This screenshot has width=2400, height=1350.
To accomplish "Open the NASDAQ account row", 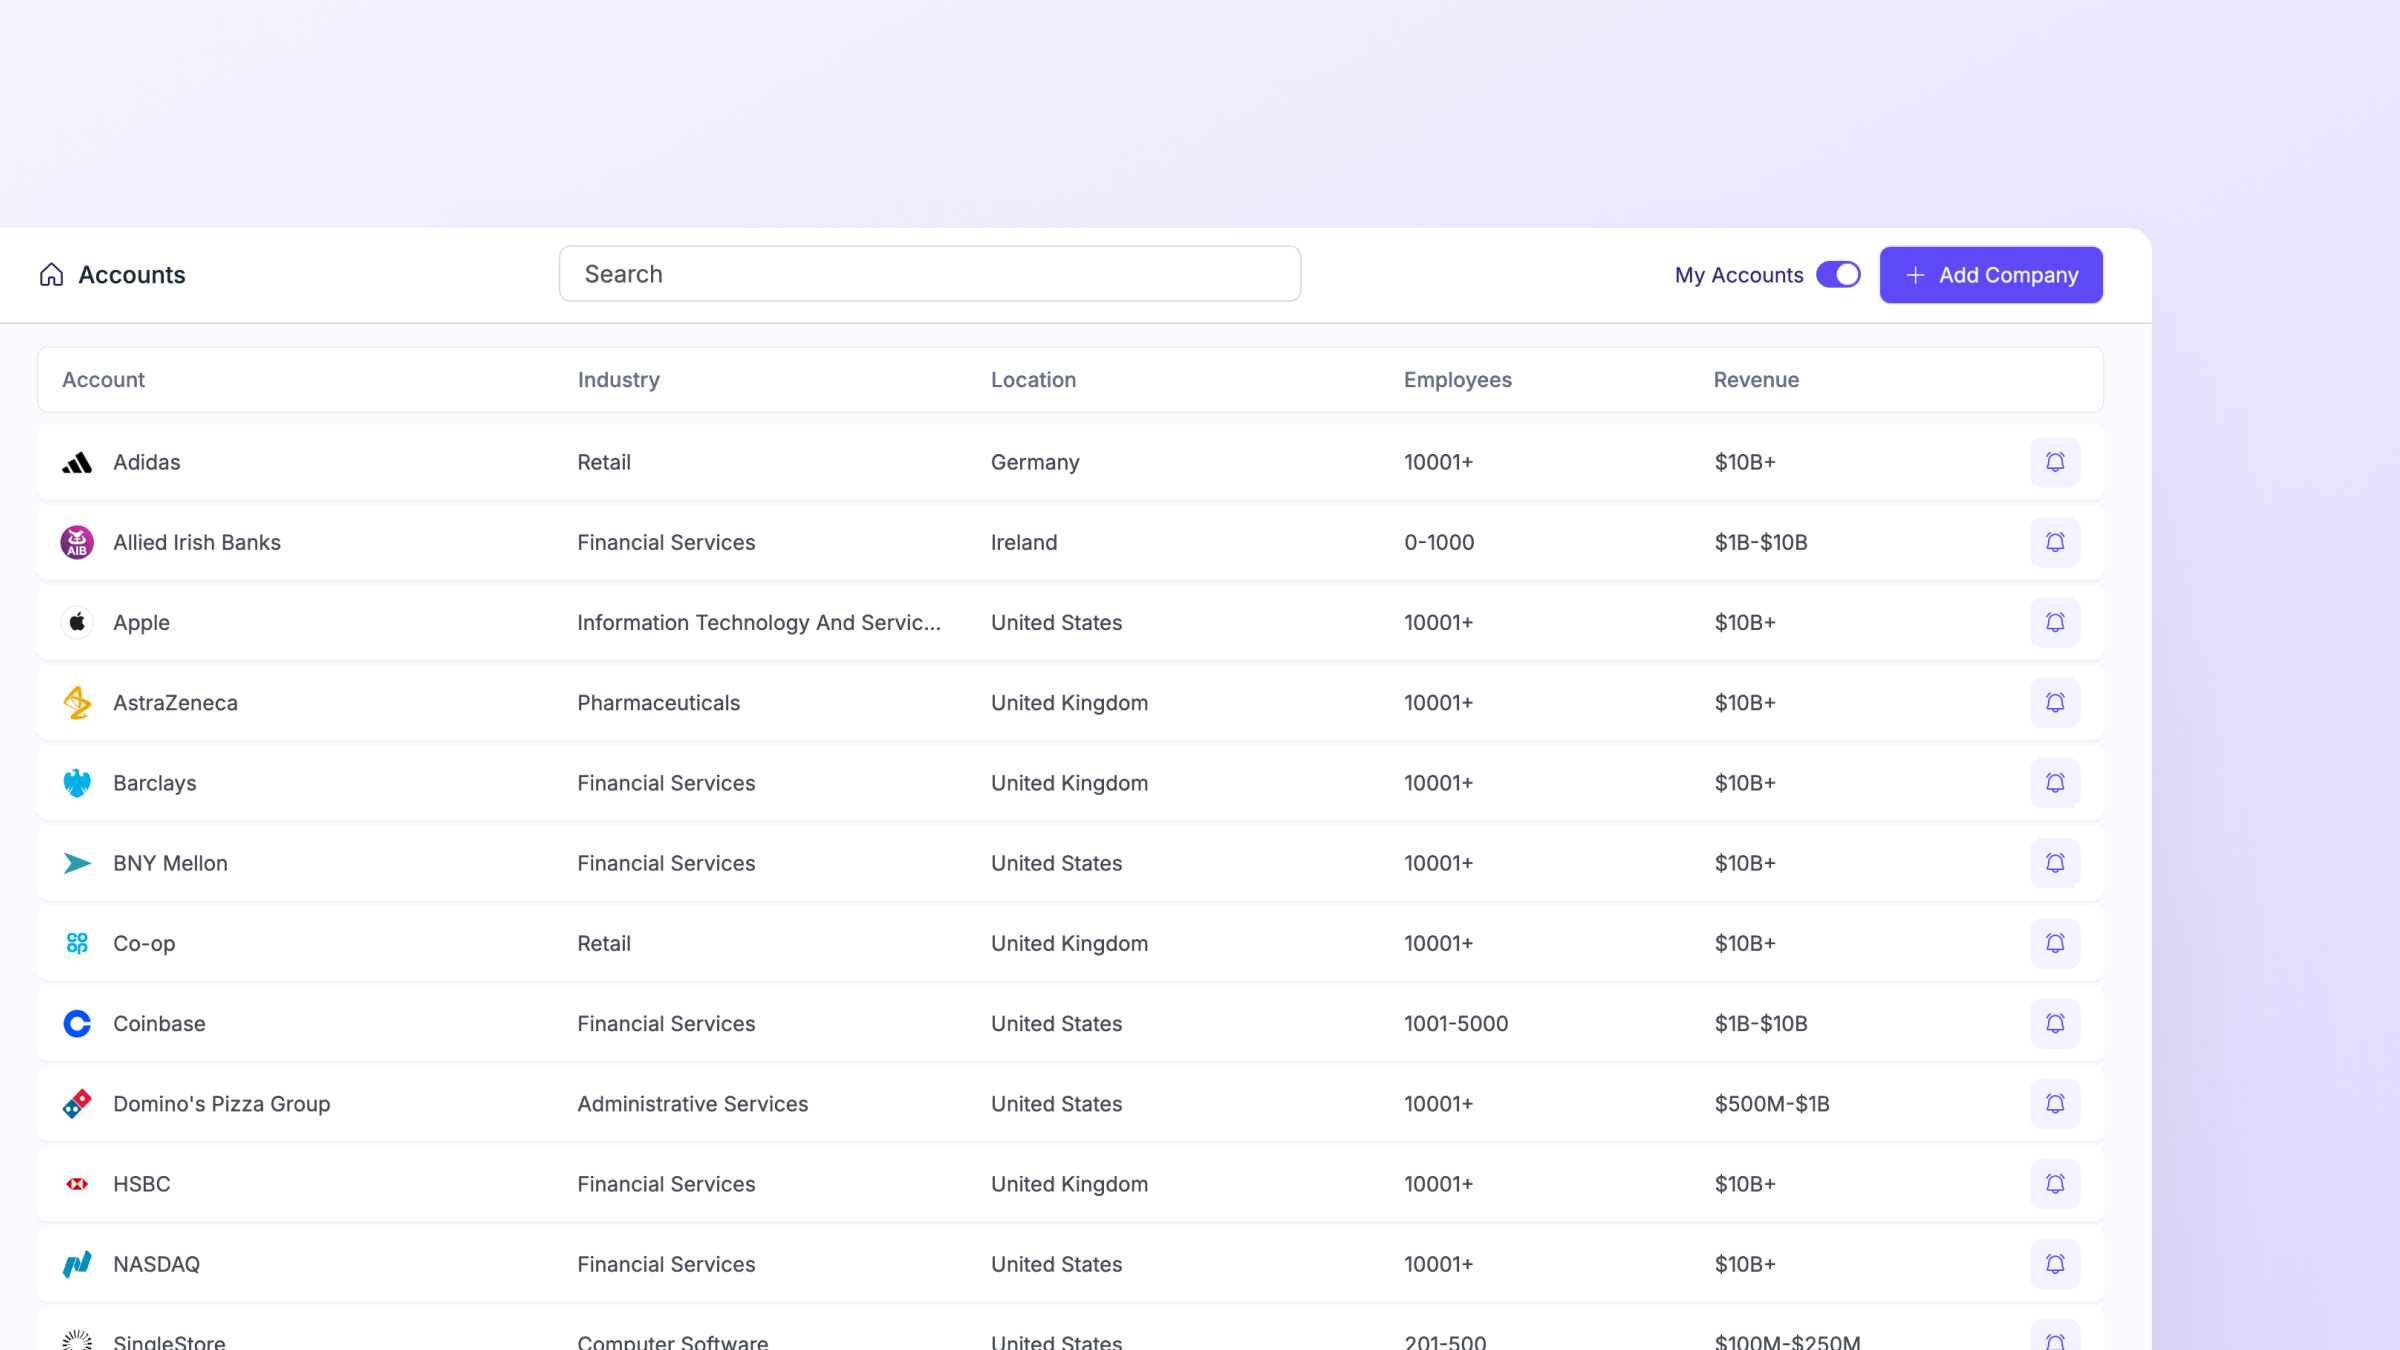I will (x=156, y=1264).
